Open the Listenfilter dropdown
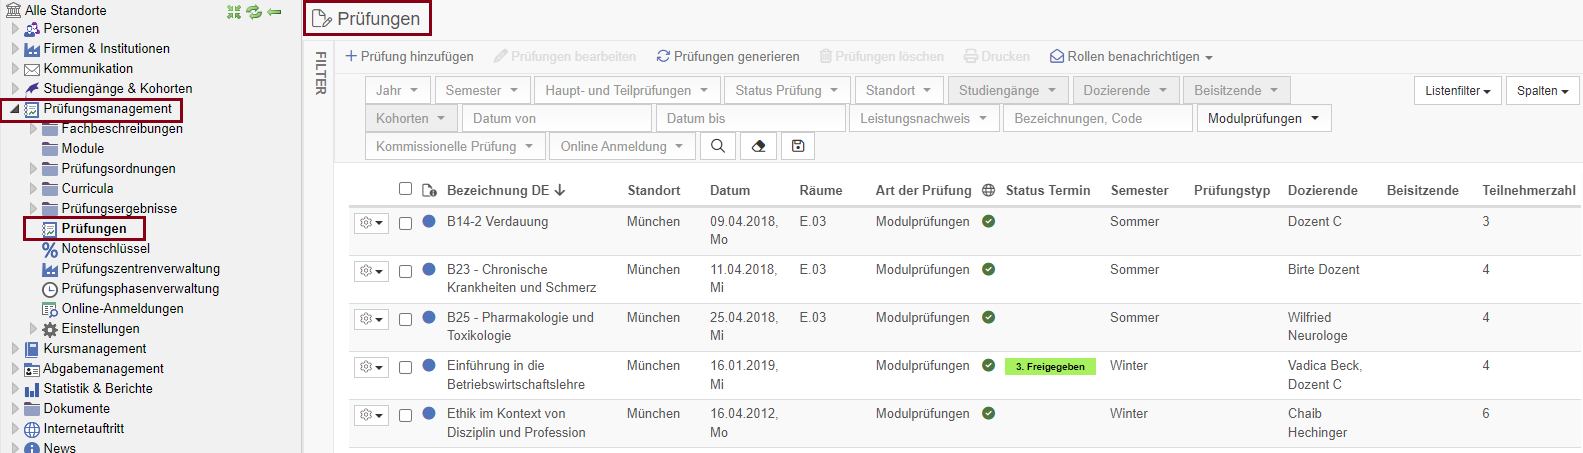The image size is (1583, 453). pyautogui.click(x=1458, y=90)
